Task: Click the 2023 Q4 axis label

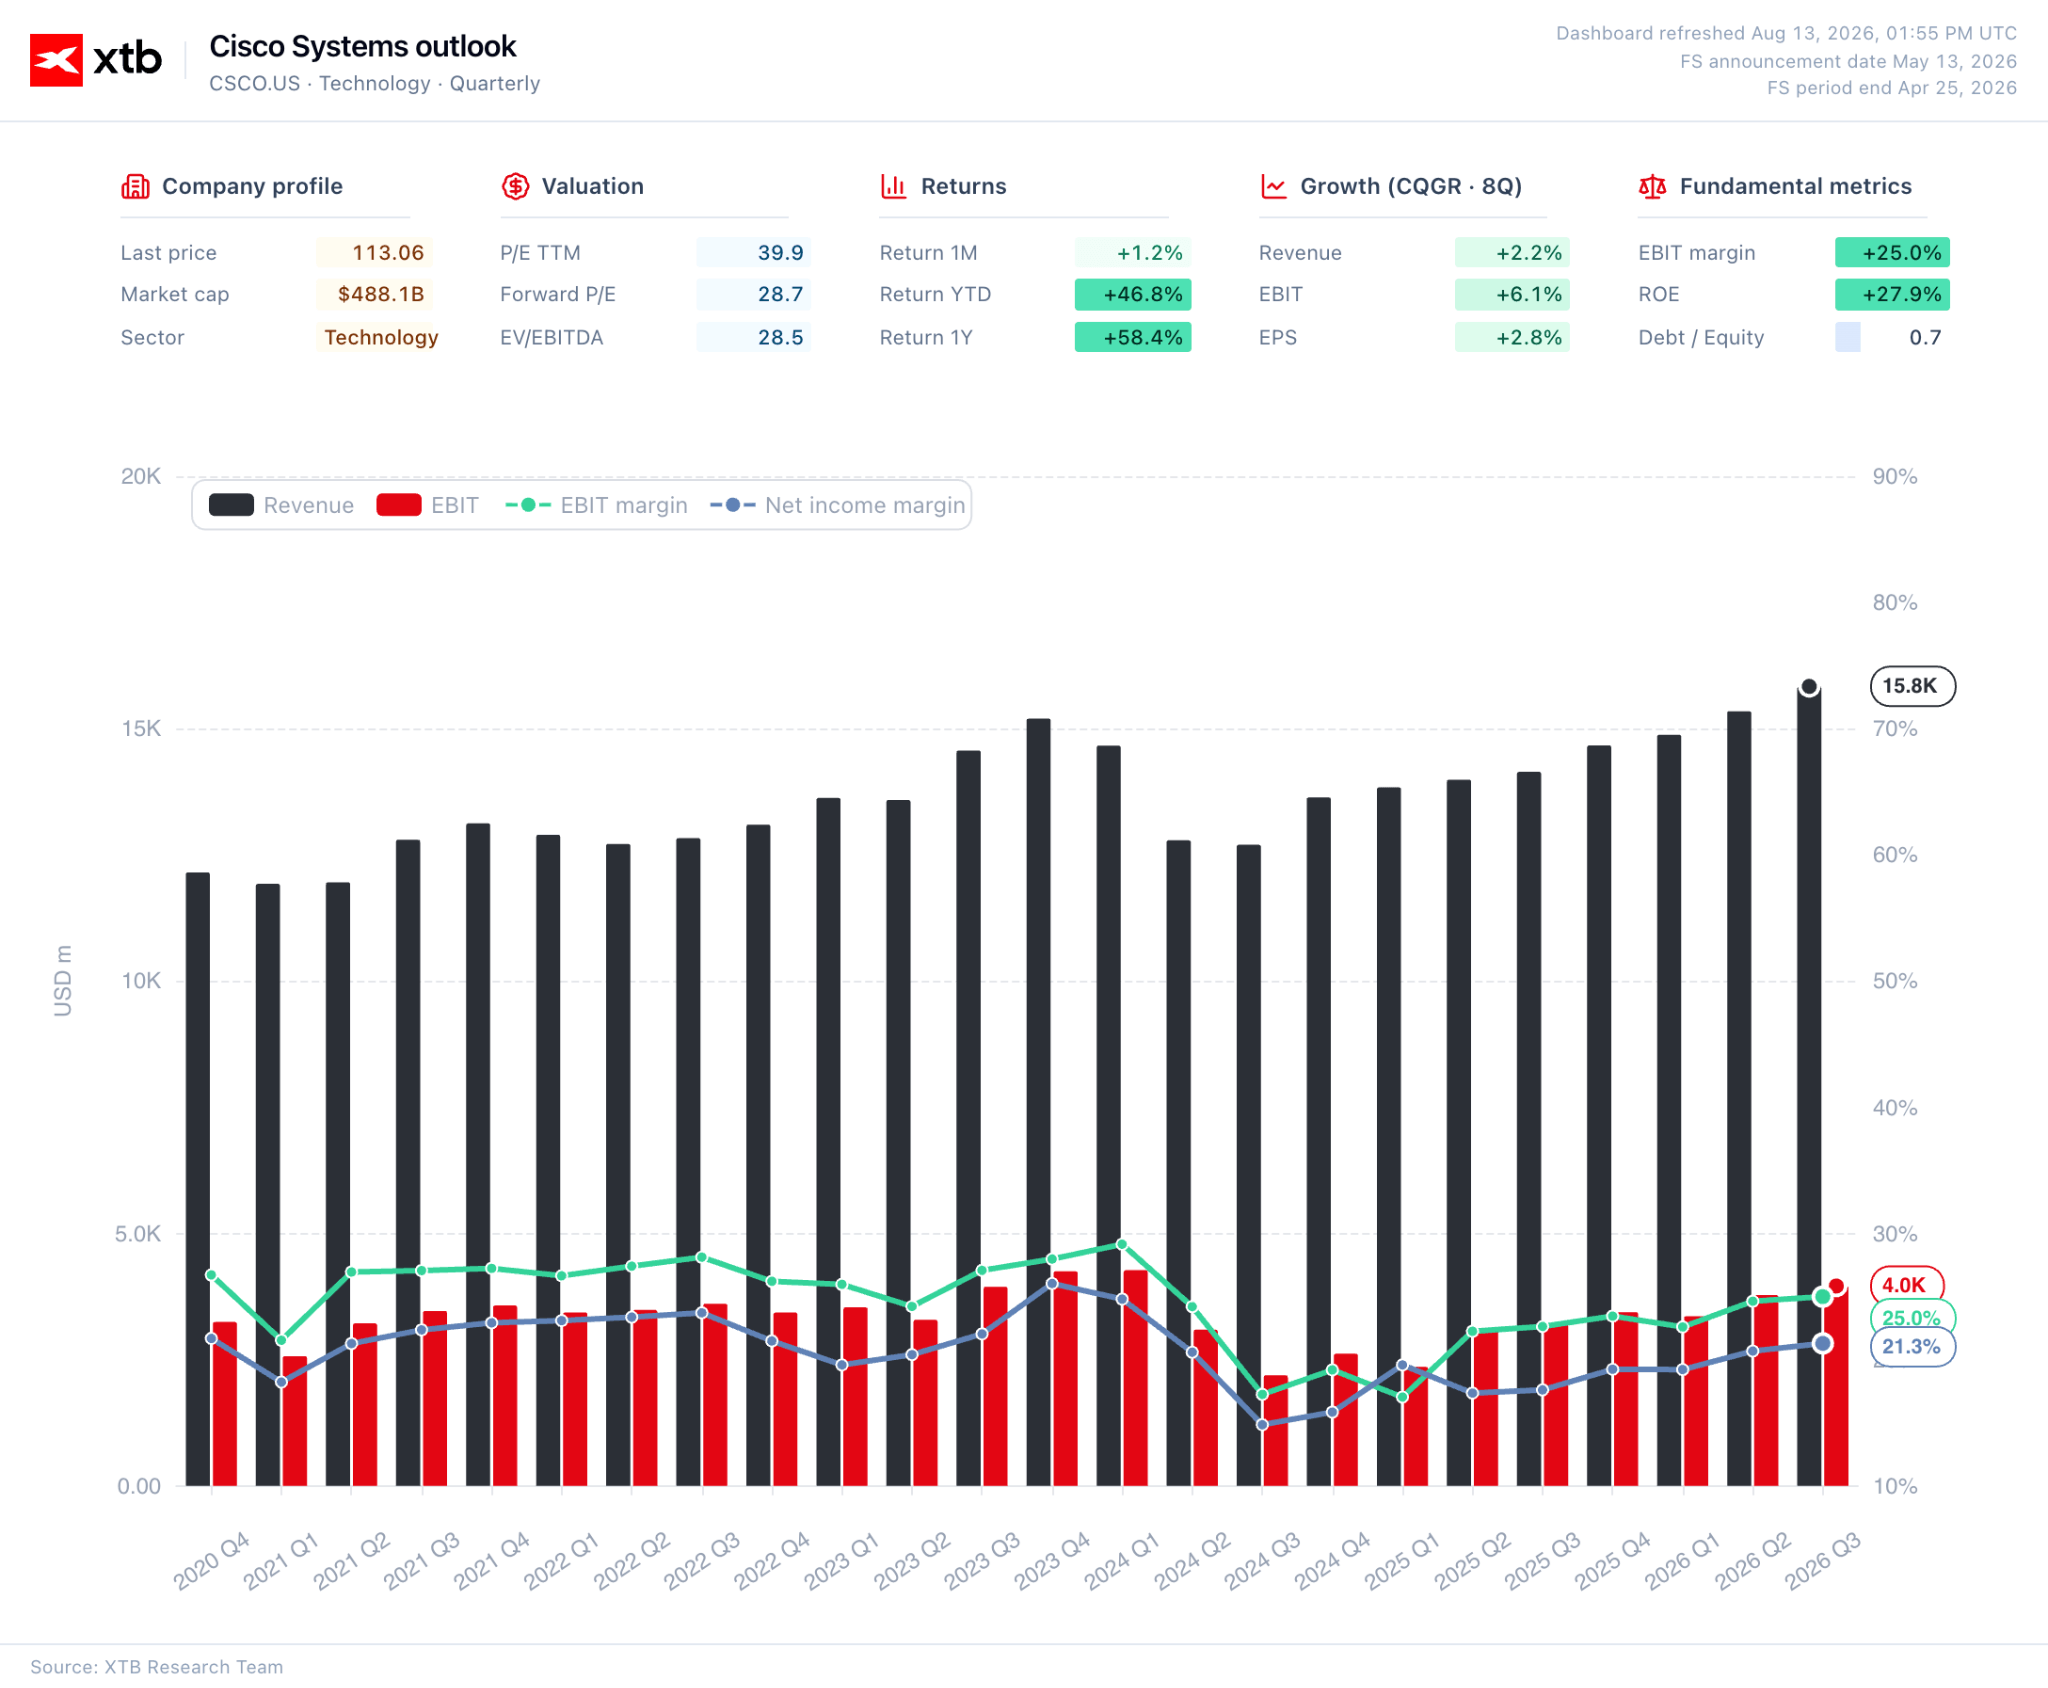Action: (x=1052, y=1560)
